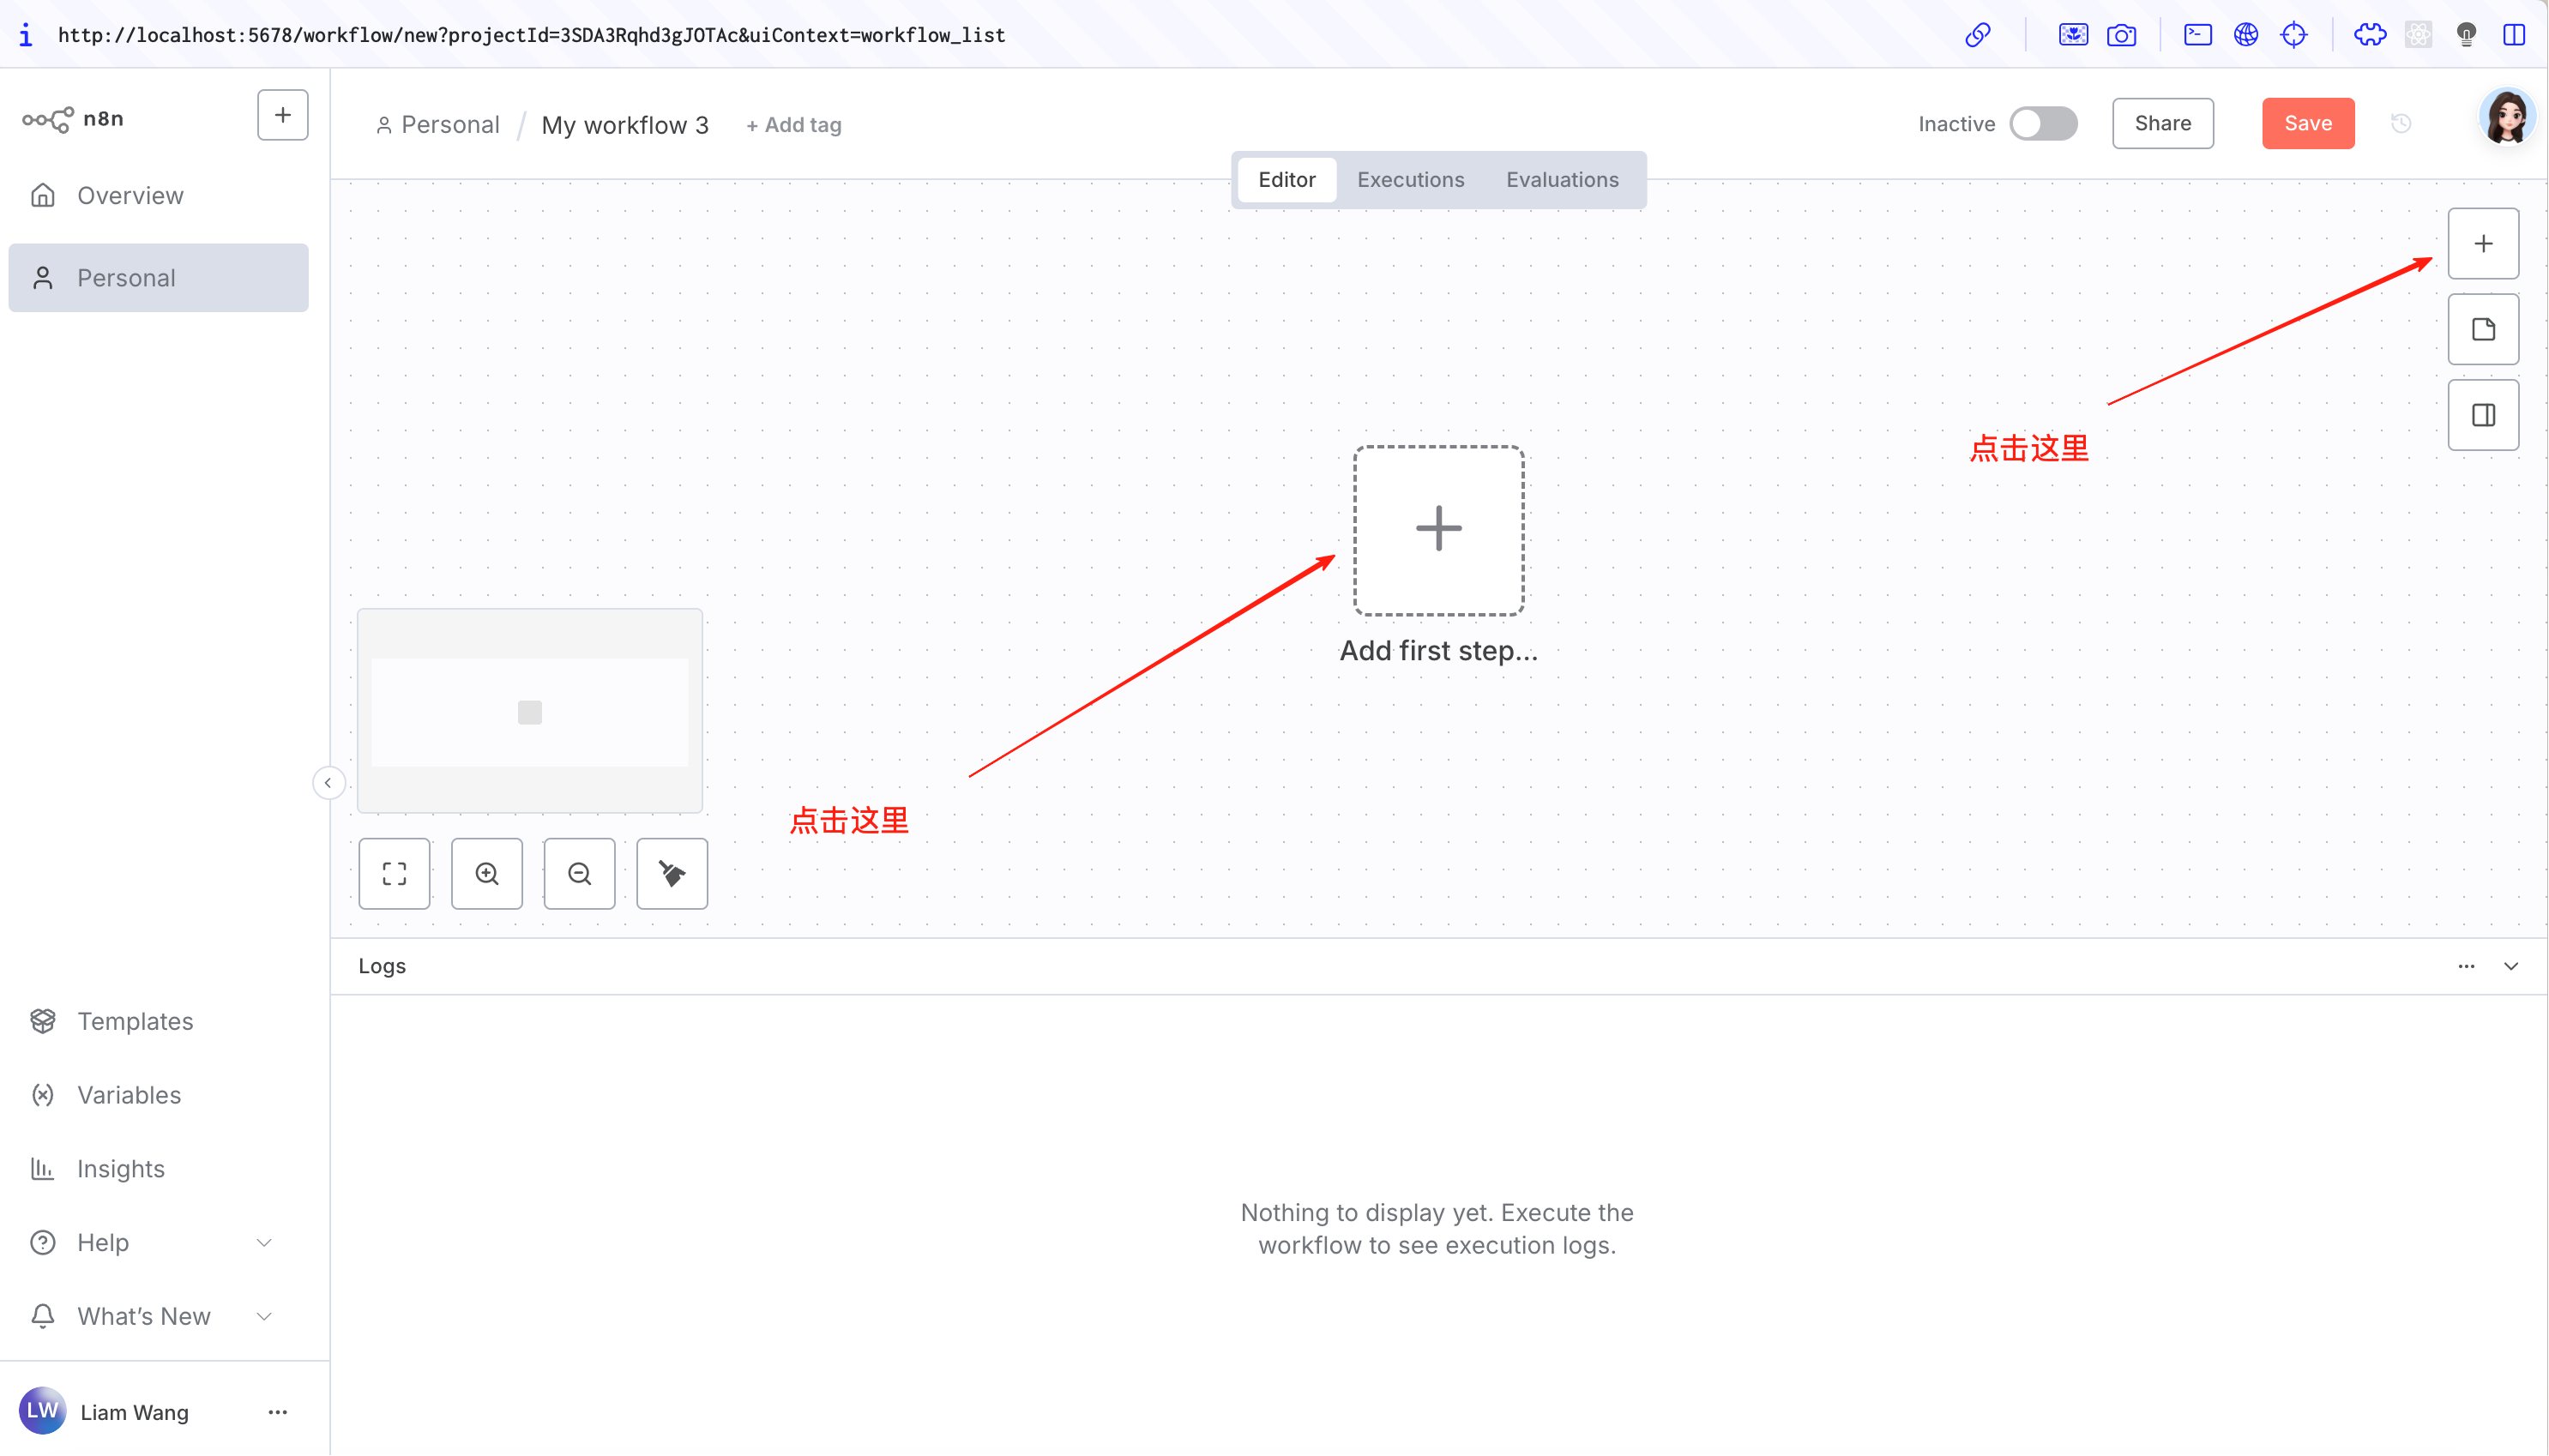Open workflow history clock icon
This screenshot has width=2549, height=1456.
click(2400, 124)
